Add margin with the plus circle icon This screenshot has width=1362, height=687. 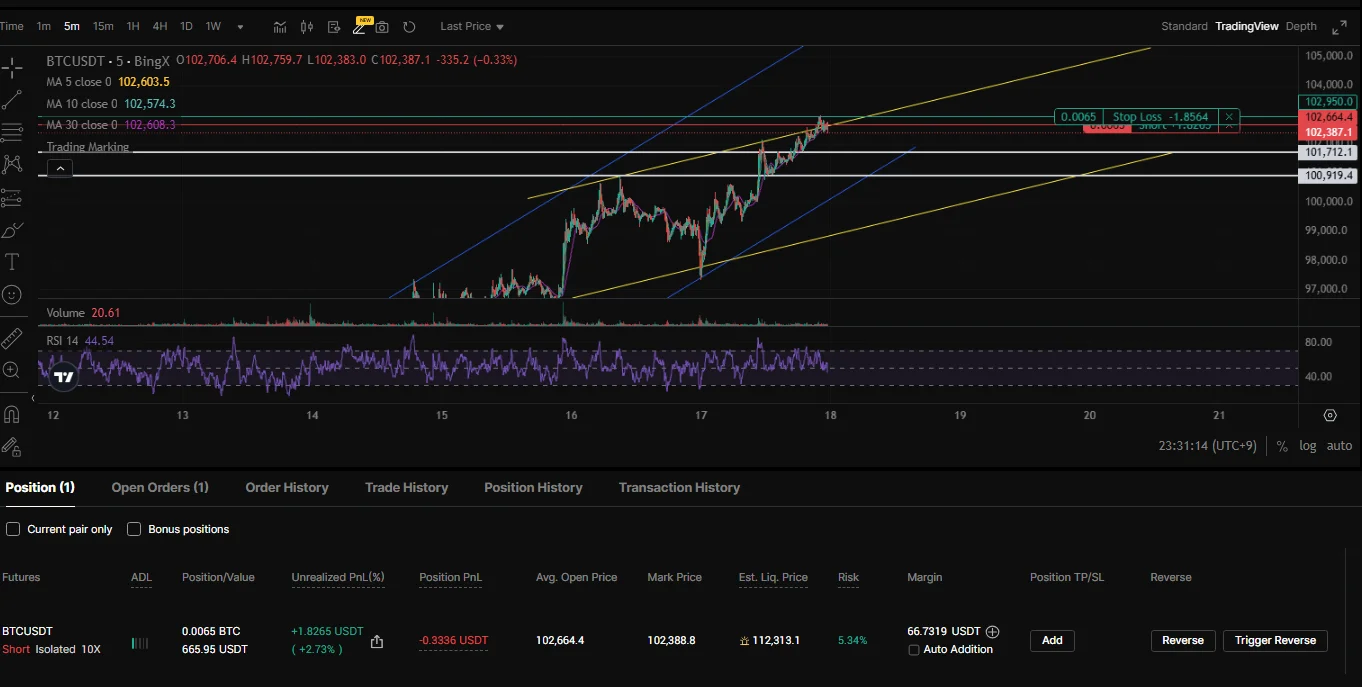click(x=993, y=632)
